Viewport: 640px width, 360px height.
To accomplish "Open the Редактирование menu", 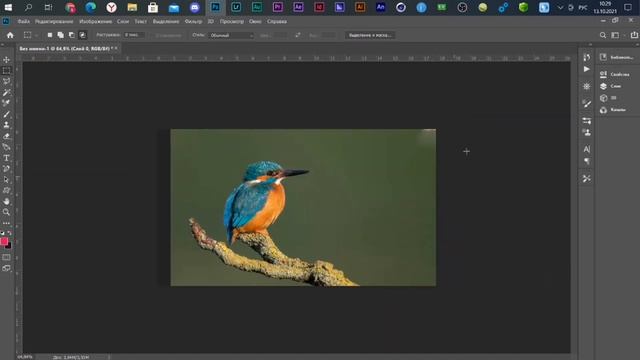I will [x=54, y=22].
